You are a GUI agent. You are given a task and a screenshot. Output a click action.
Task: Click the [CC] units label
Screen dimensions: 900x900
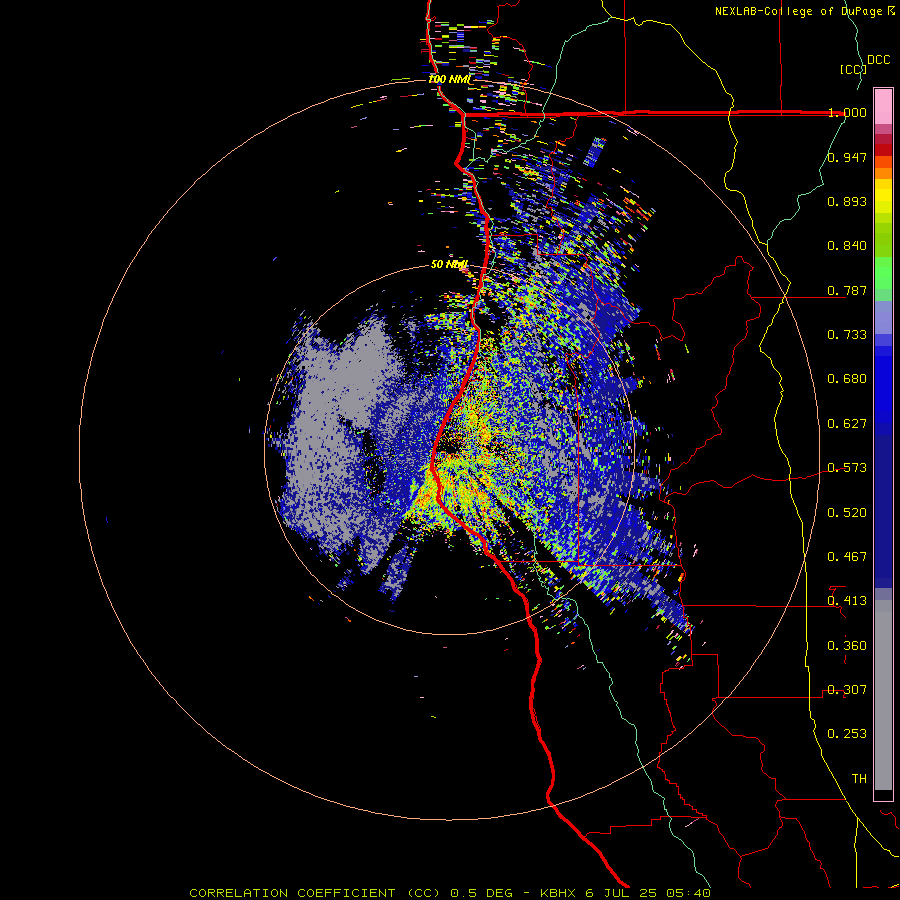853,69
